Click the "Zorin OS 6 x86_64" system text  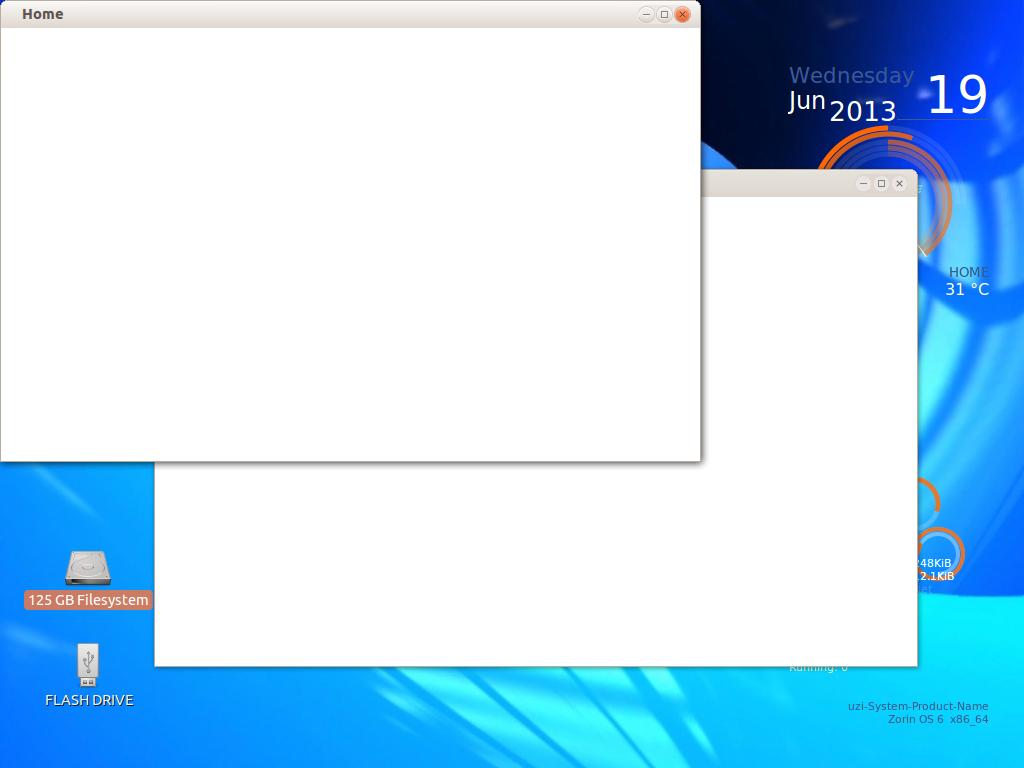[937, 719]
